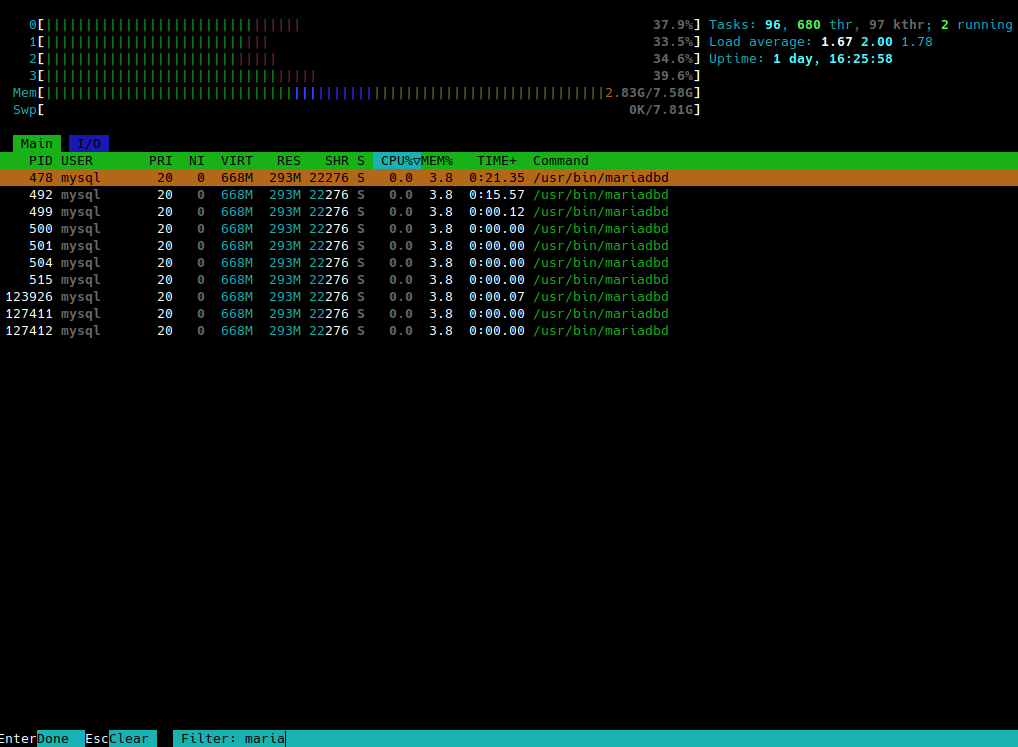Click the Enter Done button
The image size is (1018, 747).
[42, 739]
